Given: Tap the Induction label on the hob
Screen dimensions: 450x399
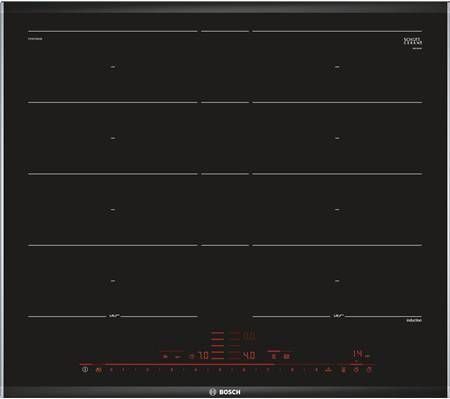Looking at the screenshot, I should tap(414, 320).
